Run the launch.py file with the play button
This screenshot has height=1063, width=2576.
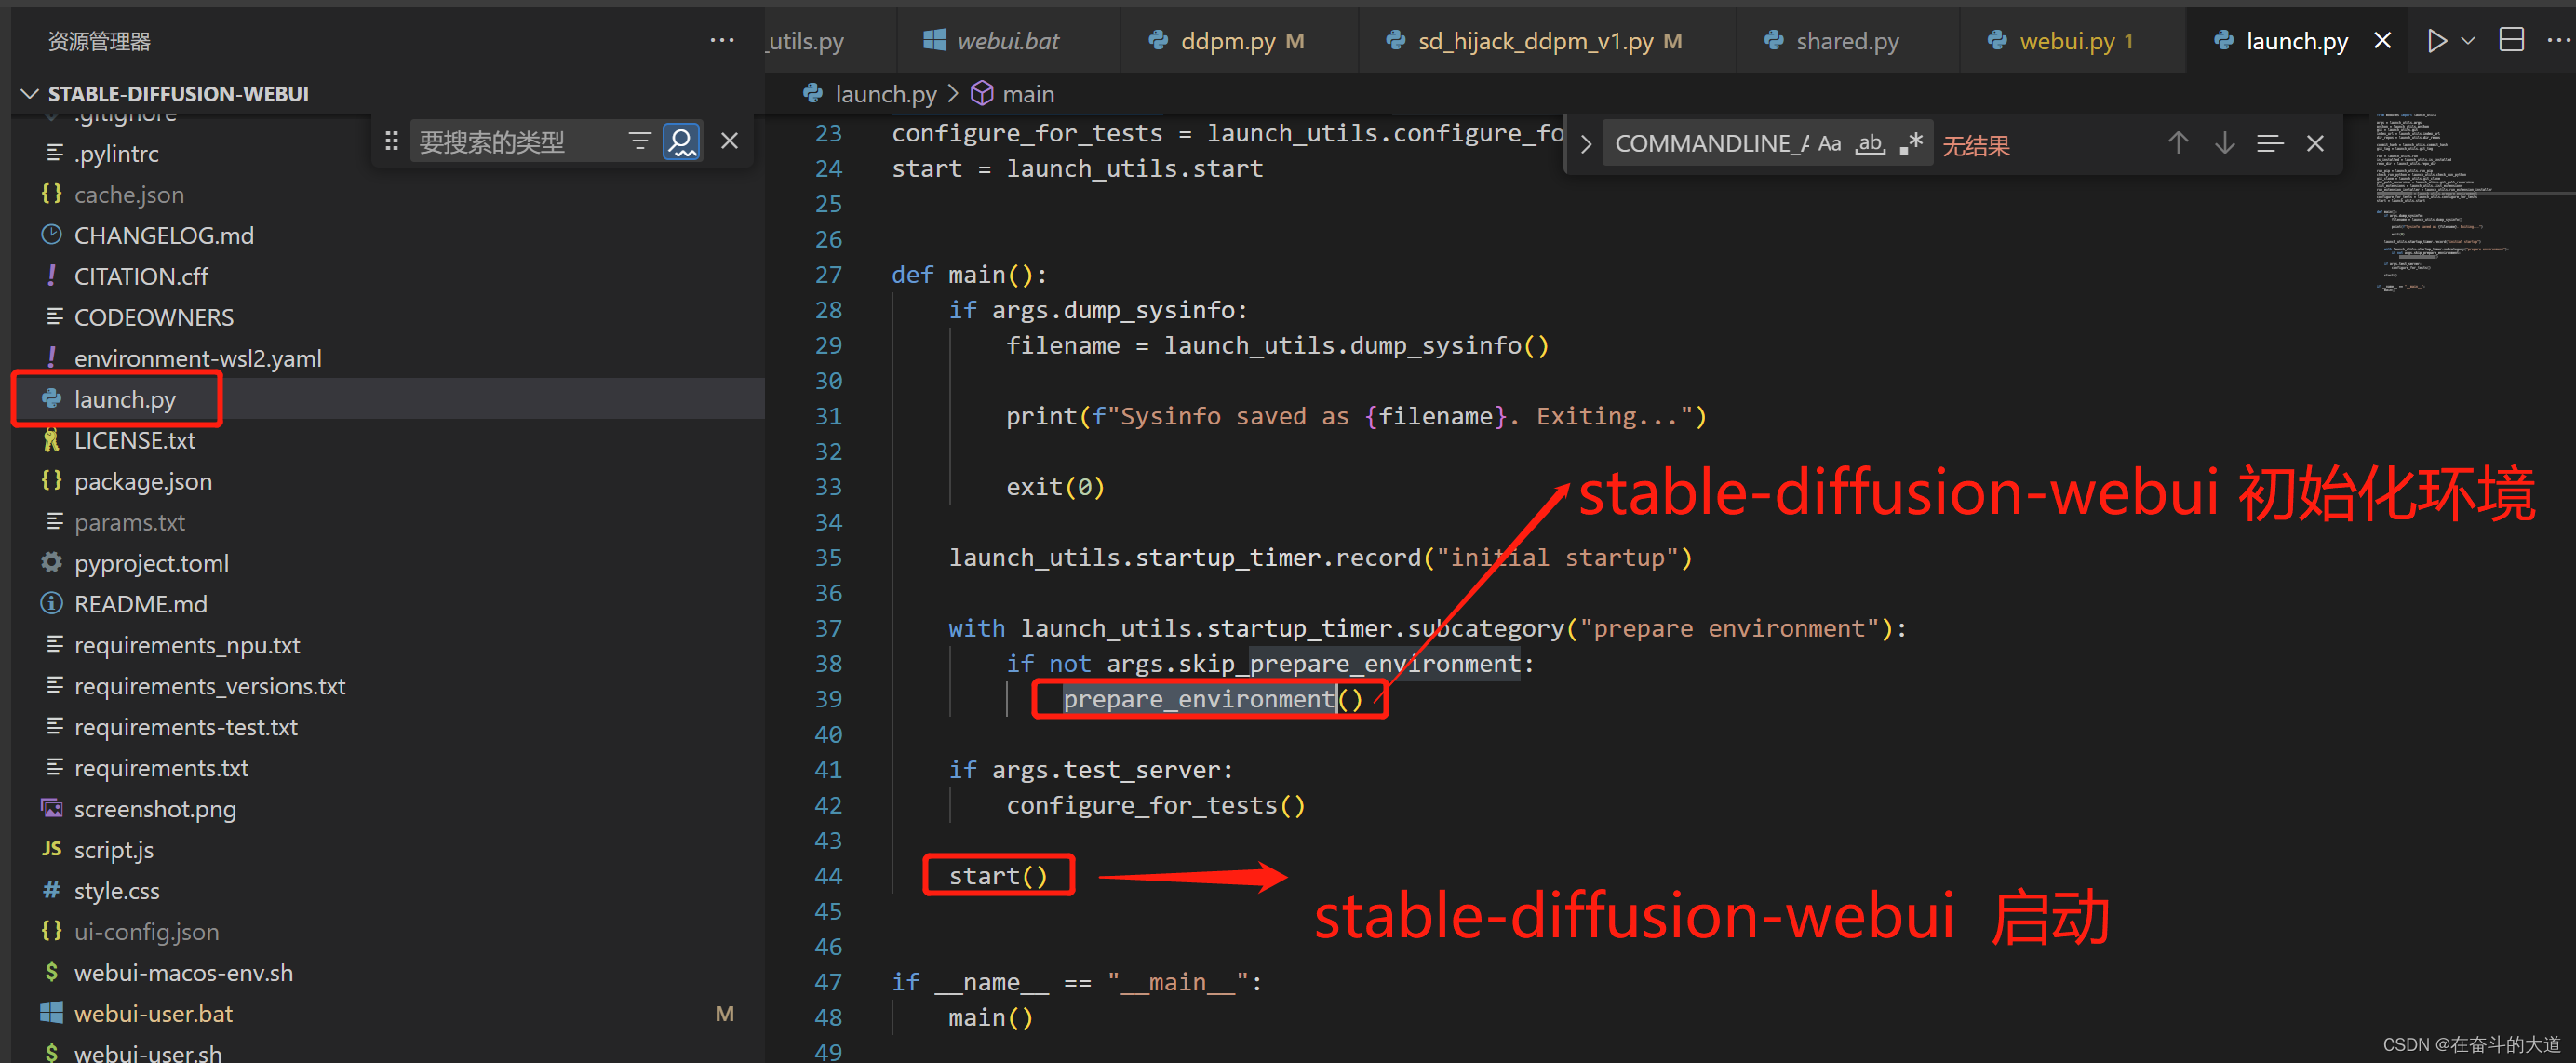point(2437,40)
